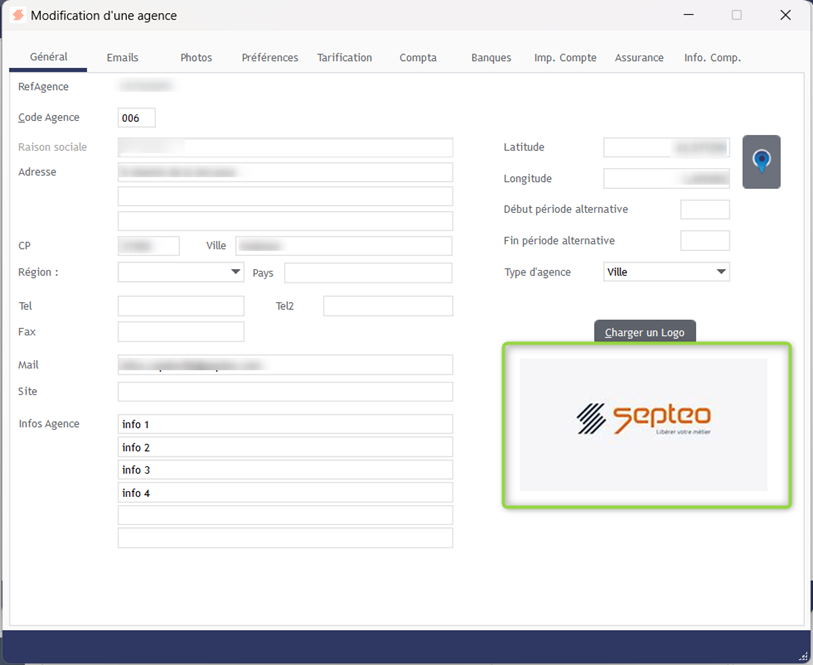Click the Septeo logo preview image
Screen dimensions: 813x665
coord(643,425)
